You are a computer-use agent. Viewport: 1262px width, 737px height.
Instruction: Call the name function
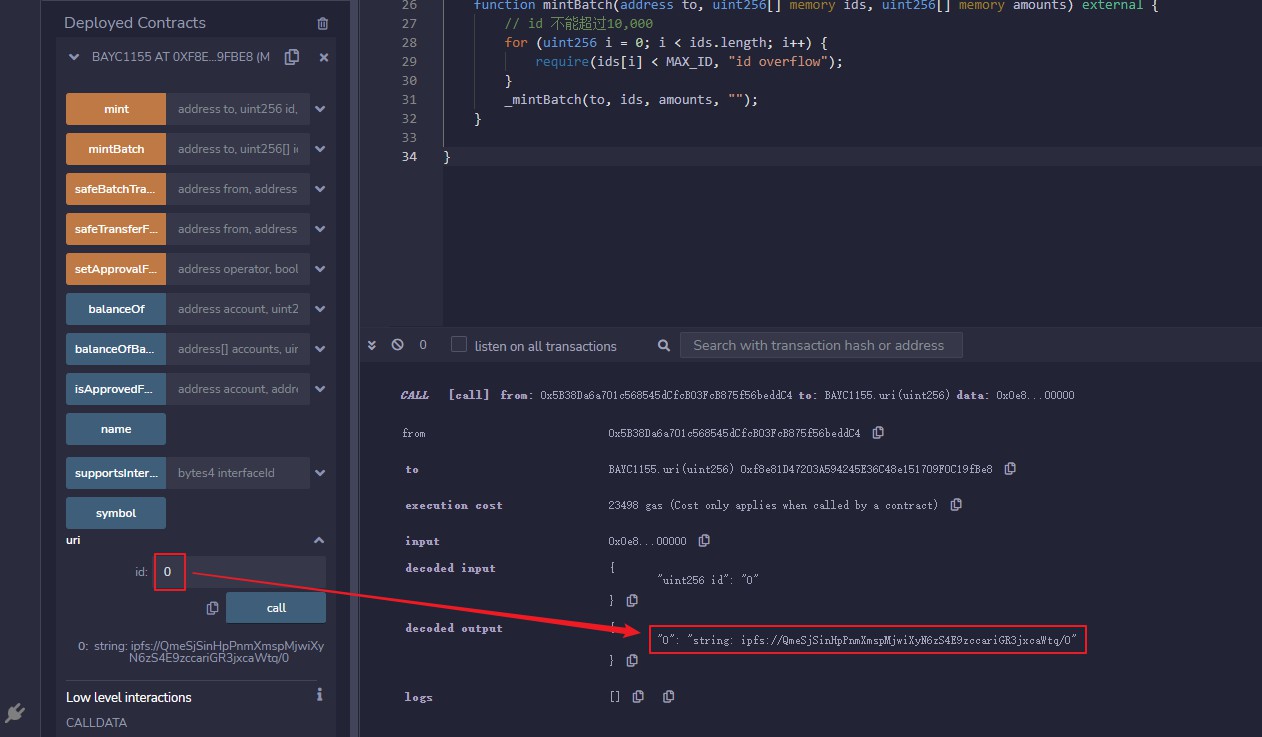116,429
